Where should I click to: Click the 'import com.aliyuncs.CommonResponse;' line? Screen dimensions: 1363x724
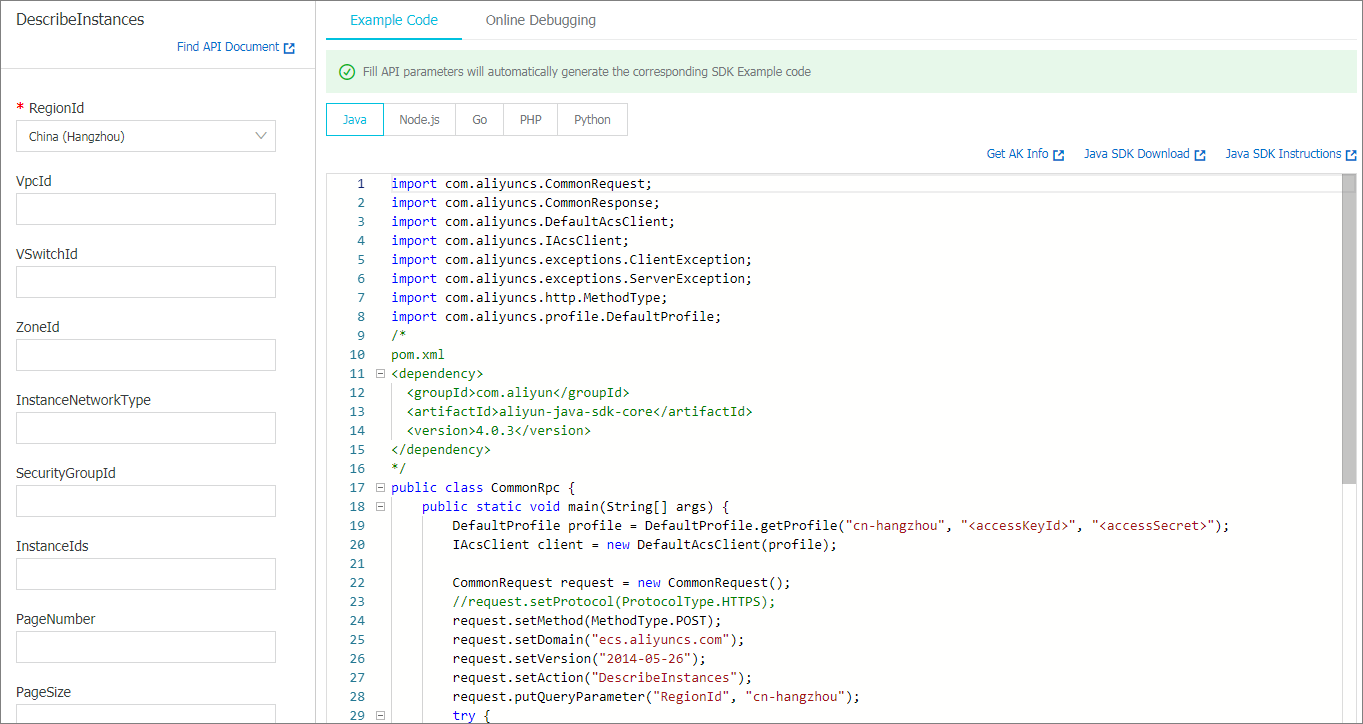(x=525, y=203)
